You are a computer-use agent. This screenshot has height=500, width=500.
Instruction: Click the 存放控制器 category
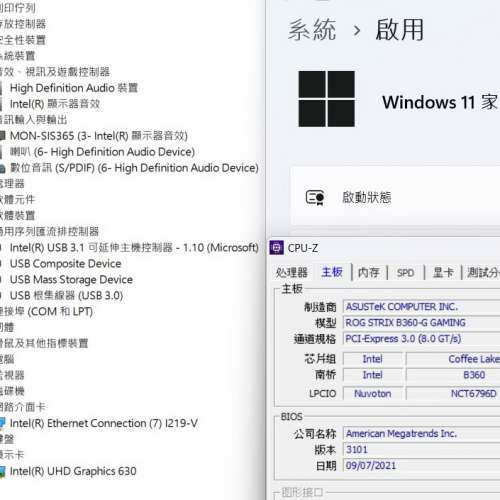tap(23, 24)
